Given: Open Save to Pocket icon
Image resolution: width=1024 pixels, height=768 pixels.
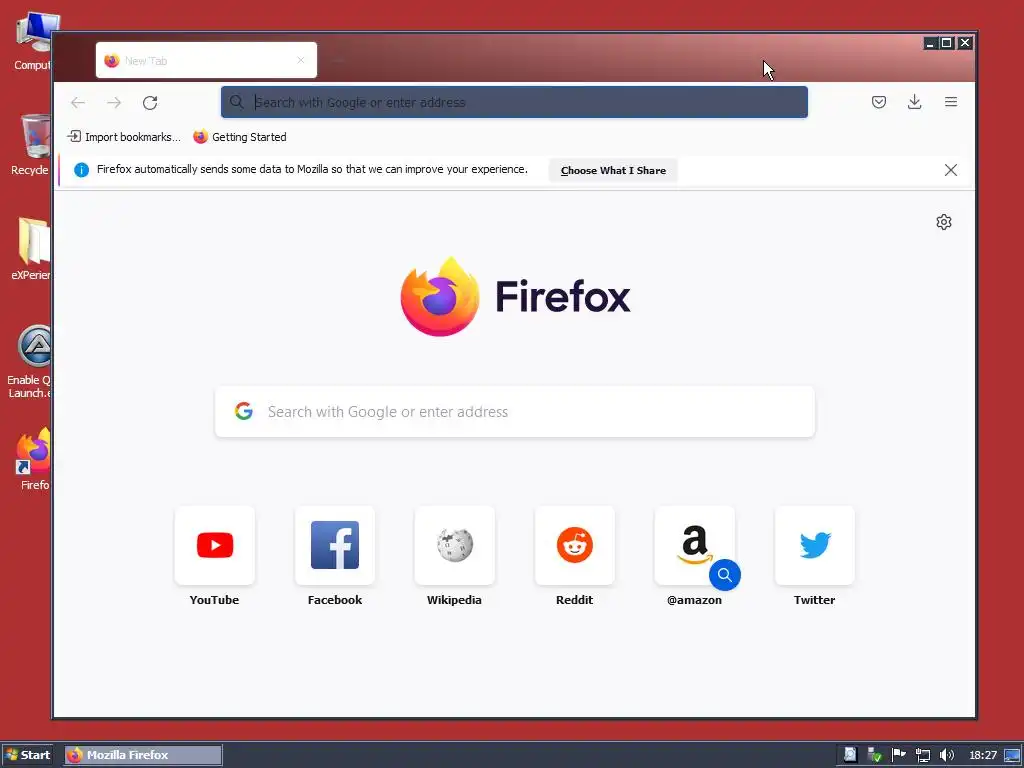Looking at the screenshot, I should click(879, 102).
